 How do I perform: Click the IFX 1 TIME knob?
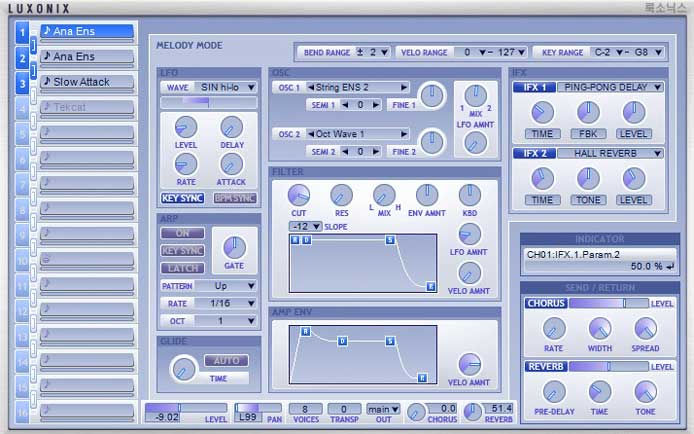542,112
